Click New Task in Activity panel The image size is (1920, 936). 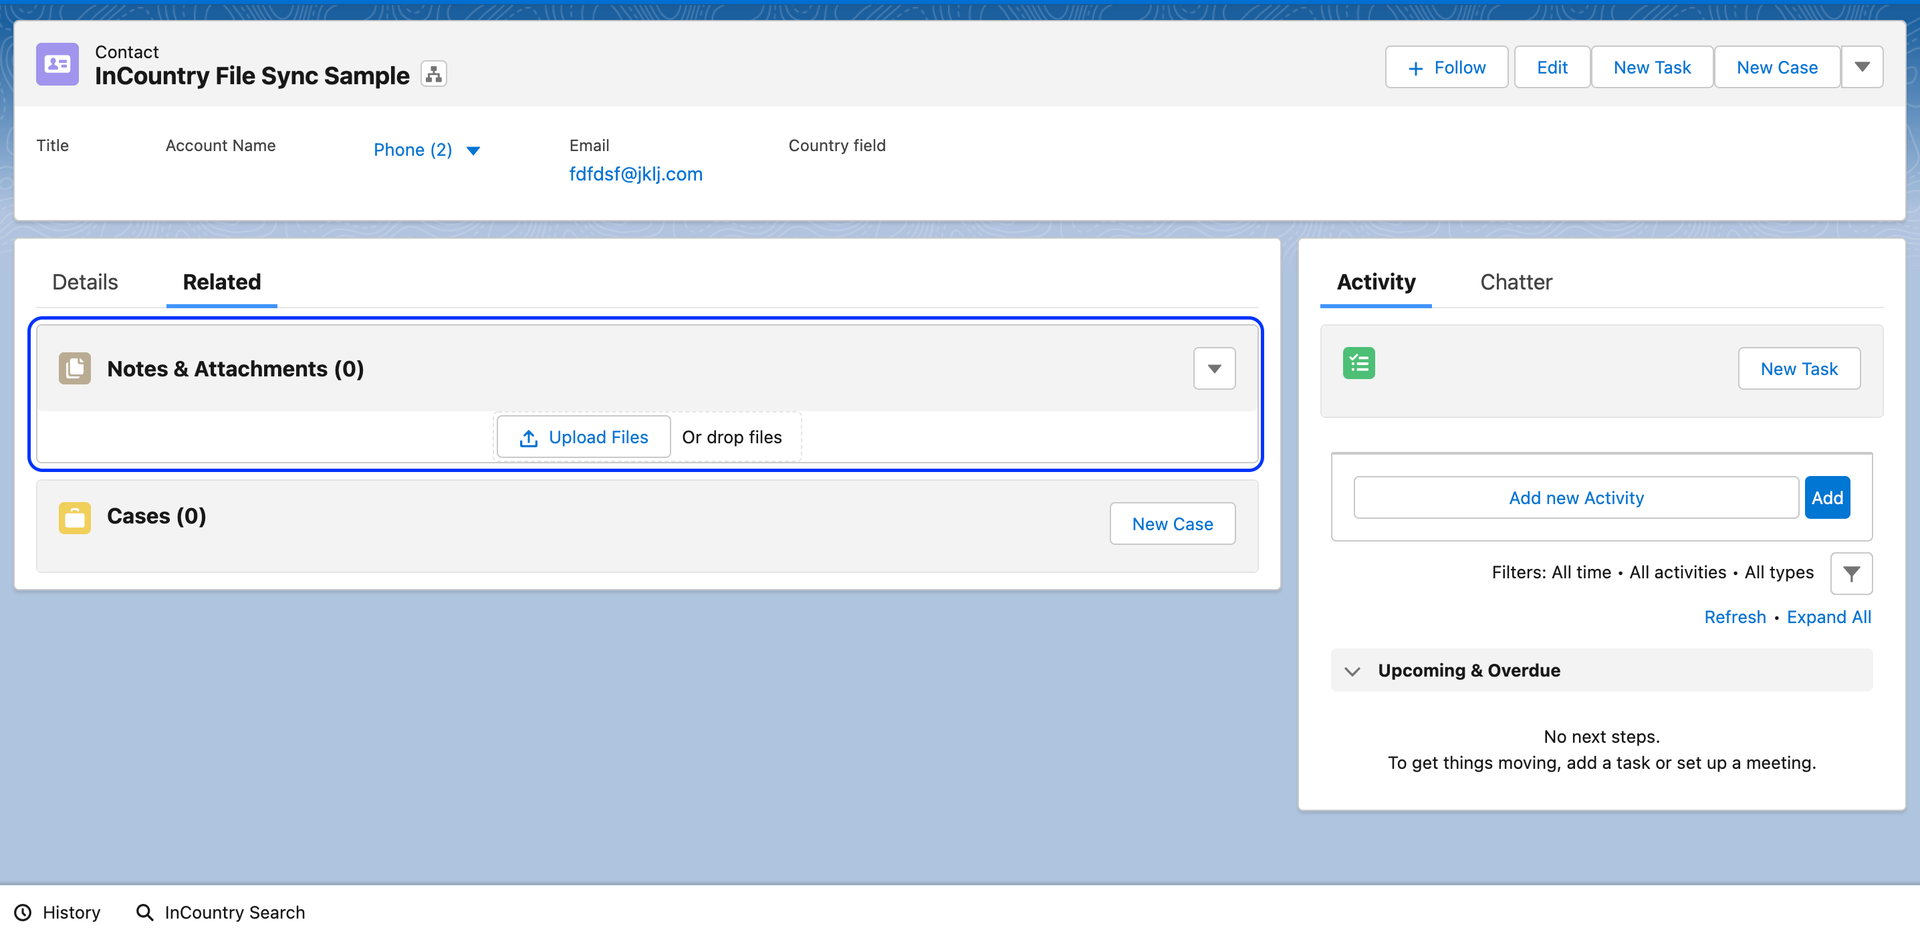1799,369
